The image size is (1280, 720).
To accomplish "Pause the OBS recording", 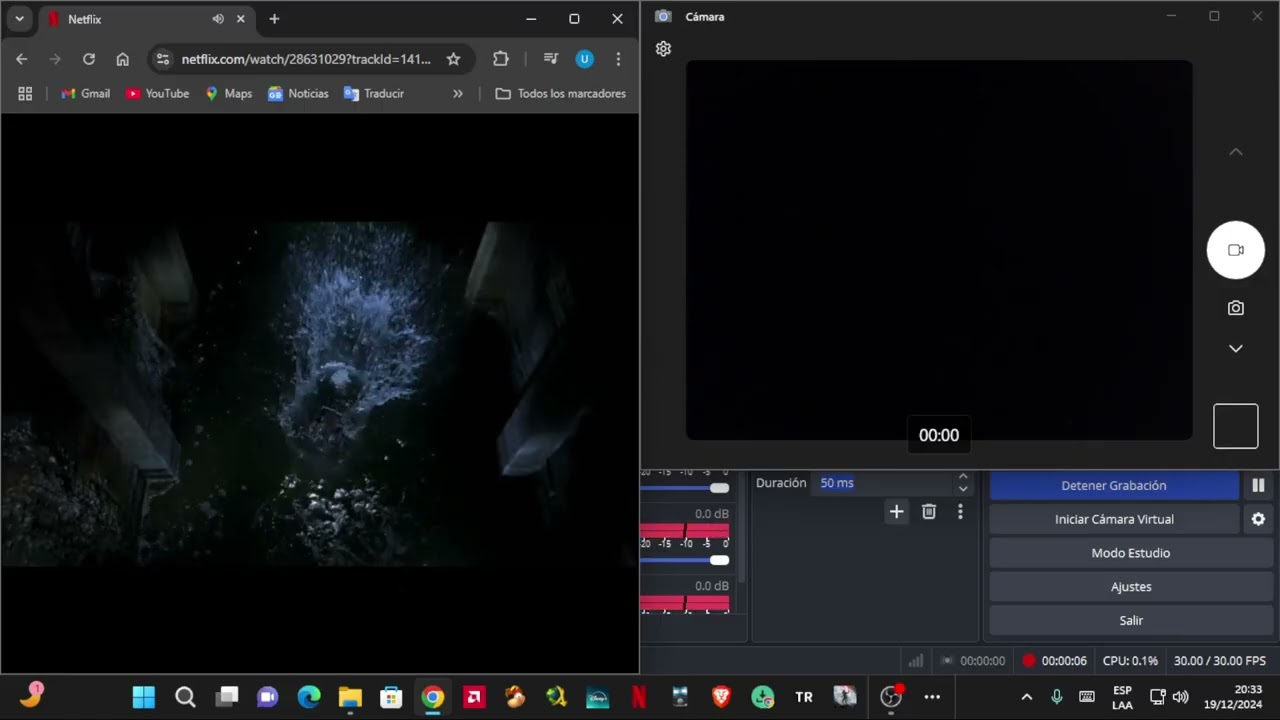I will tap(1258, 485).
